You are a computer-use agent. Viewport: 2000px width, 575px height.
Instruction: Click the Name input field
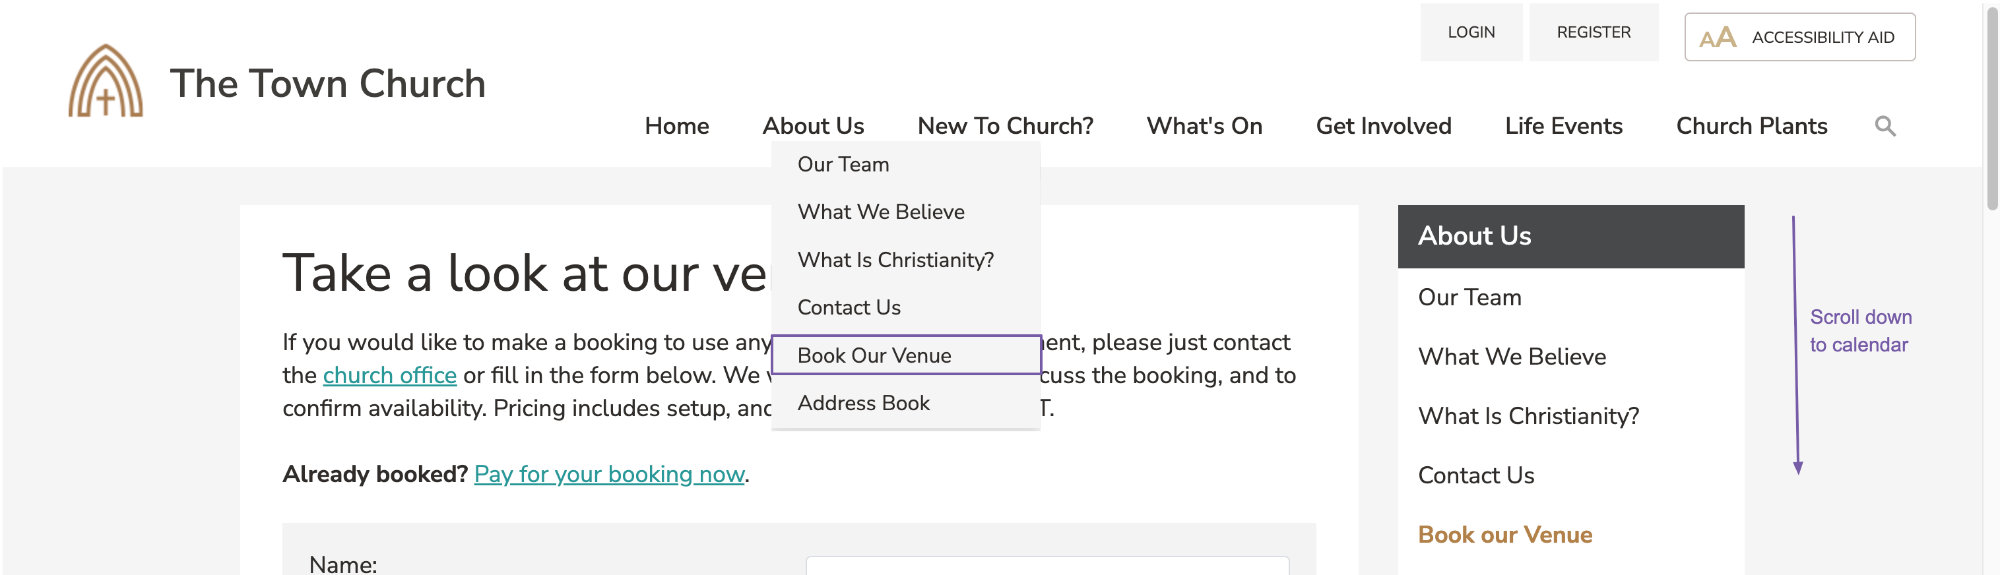tap(1047, 566)
